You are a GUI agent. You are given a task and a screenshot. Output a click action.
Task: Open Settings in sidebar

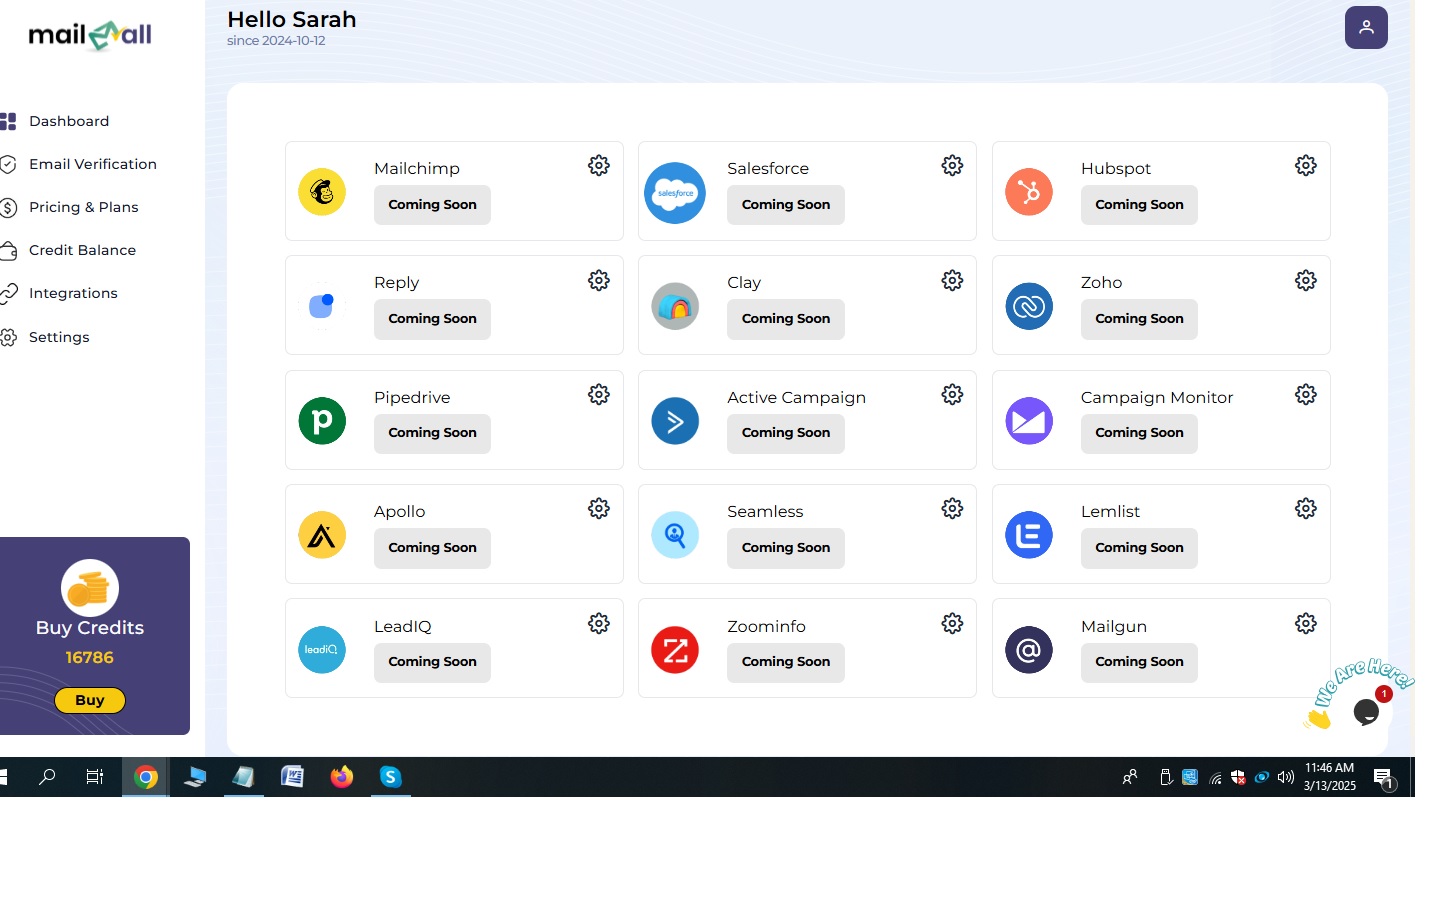tap(59, 337)
